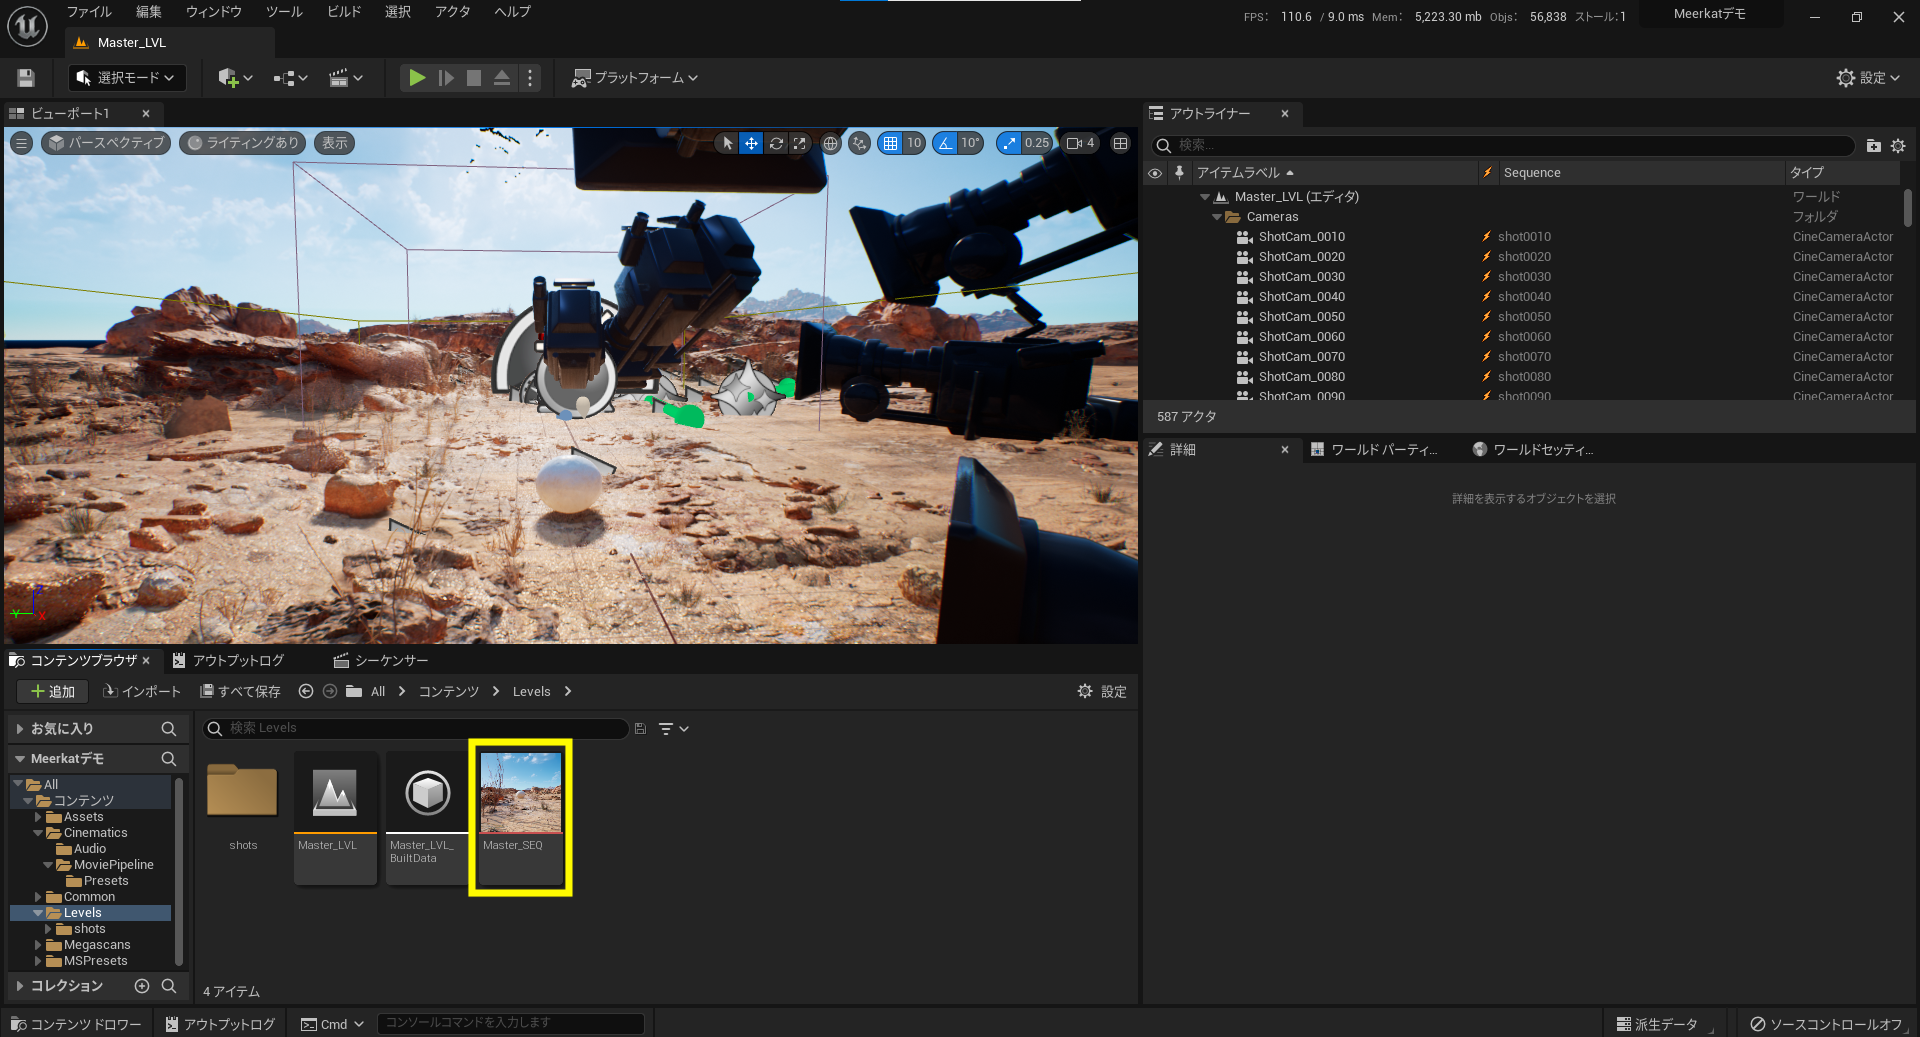This screenshot has height=1037, width=1920.
Task: Click the Outliner settings gear icon
Action: [1898, 145]
